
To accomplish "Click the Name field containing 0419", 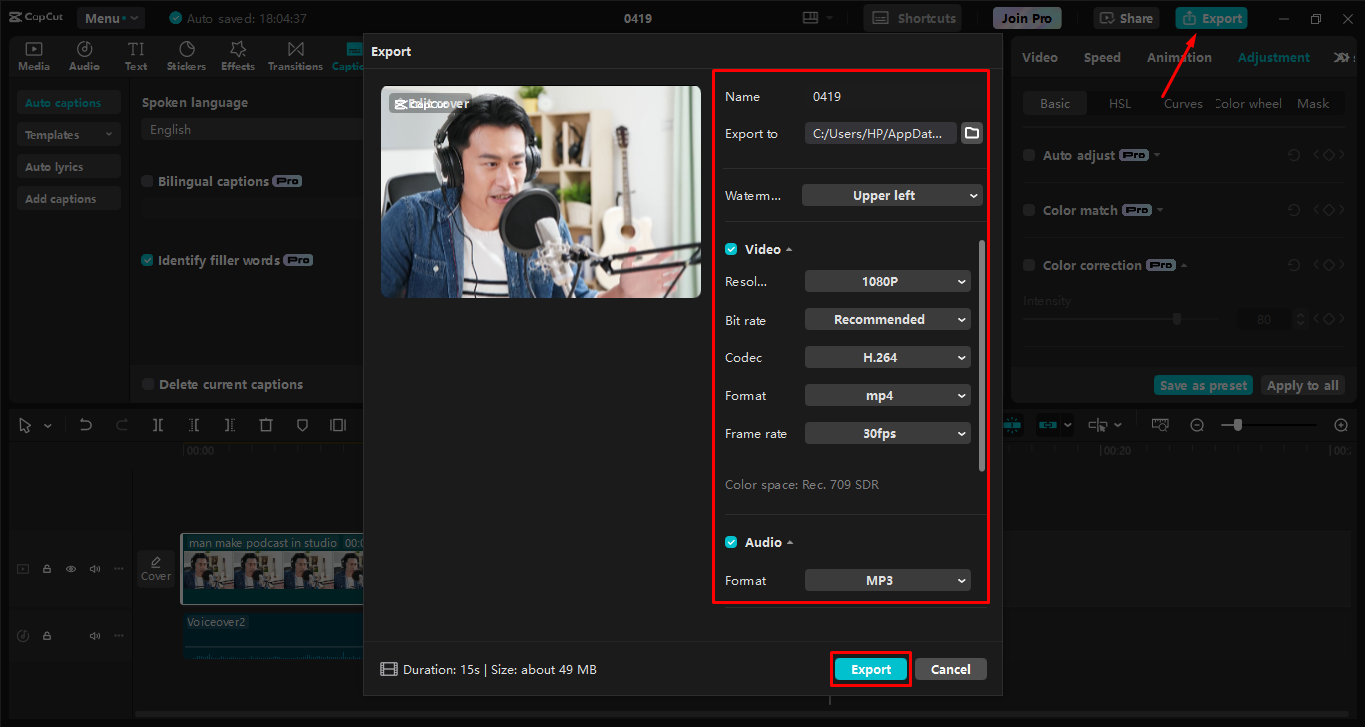I will [x=894, y=97].
